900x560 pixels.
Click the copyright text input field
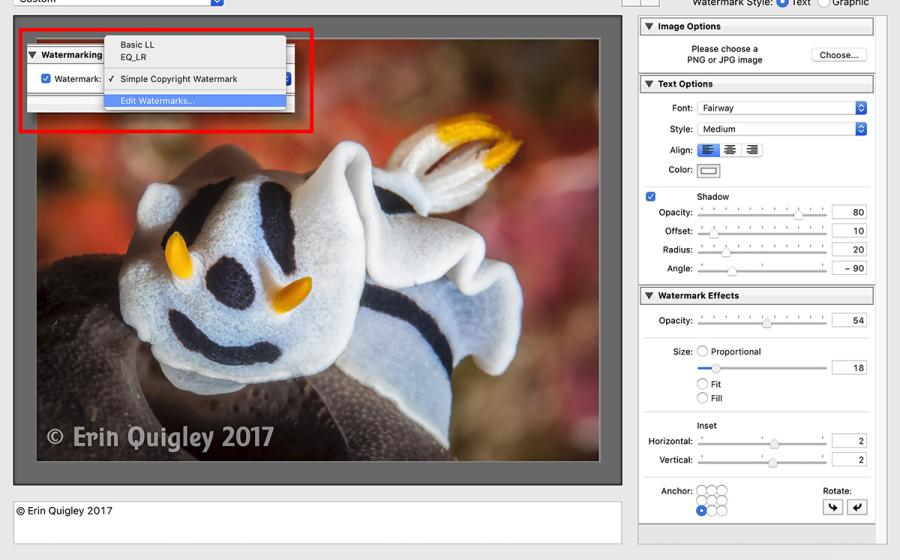pyautogui.click(x=317, y=522)
